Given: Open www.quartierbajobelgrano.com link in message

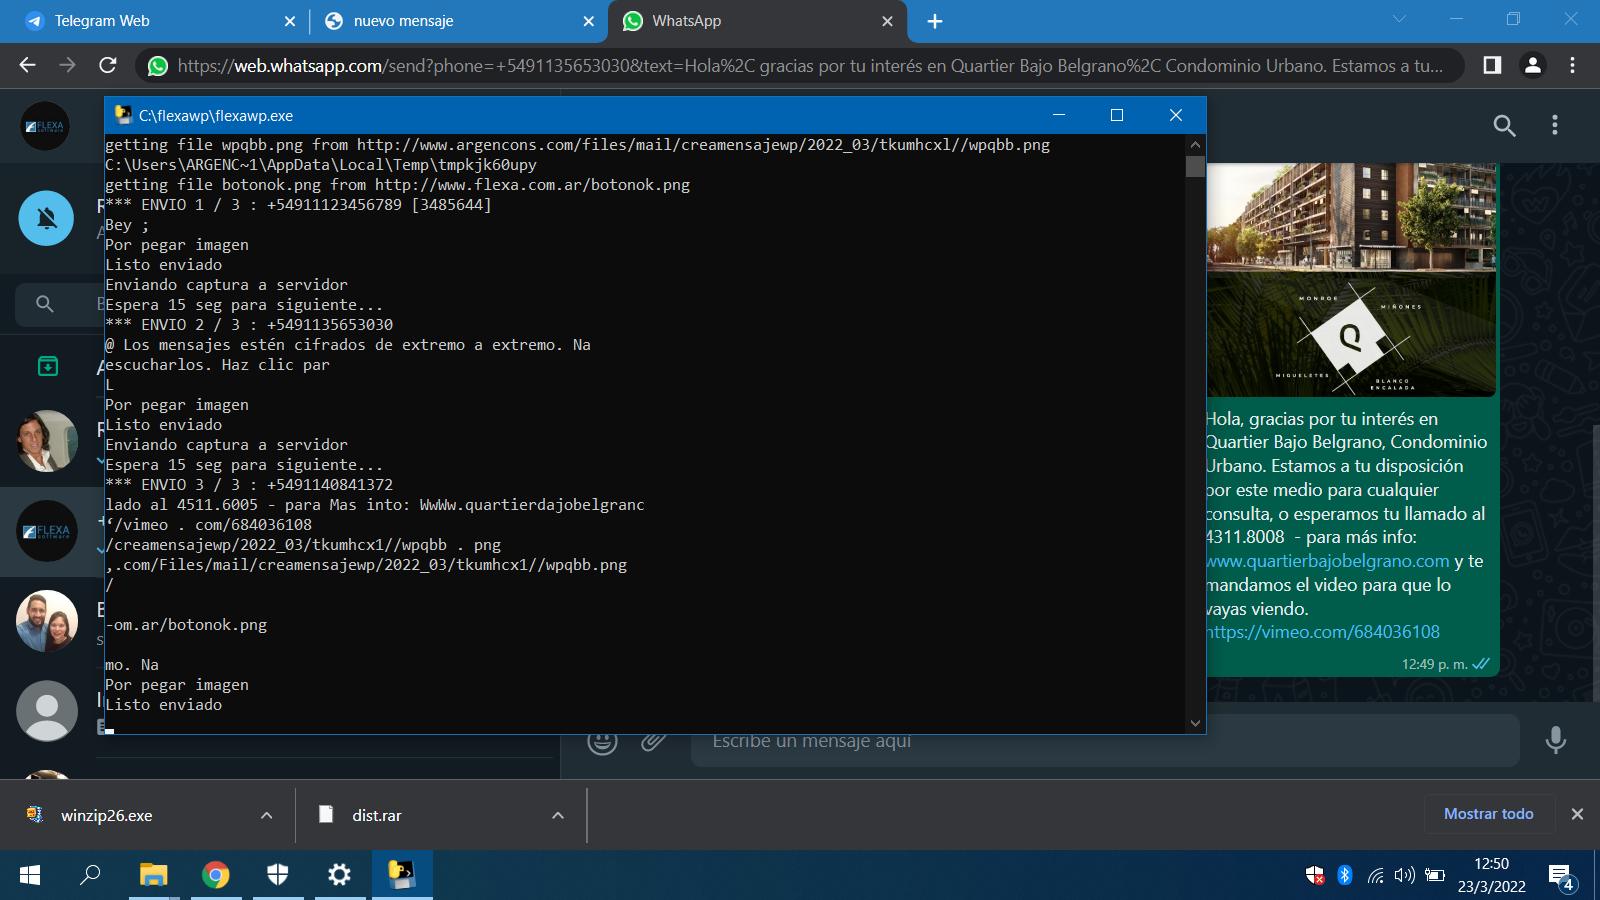Looking at the screenshot, I should (1328, 561).
